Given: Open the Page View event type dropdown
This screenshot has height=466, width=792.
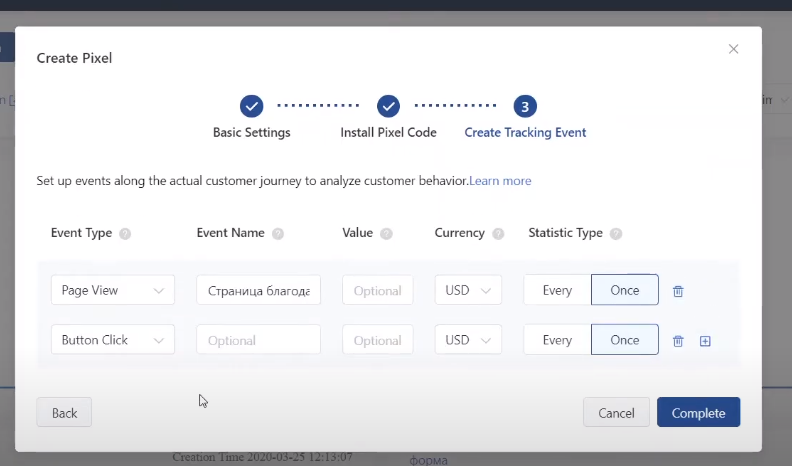Looking at the screenshot, I should [x=113, y=290].
